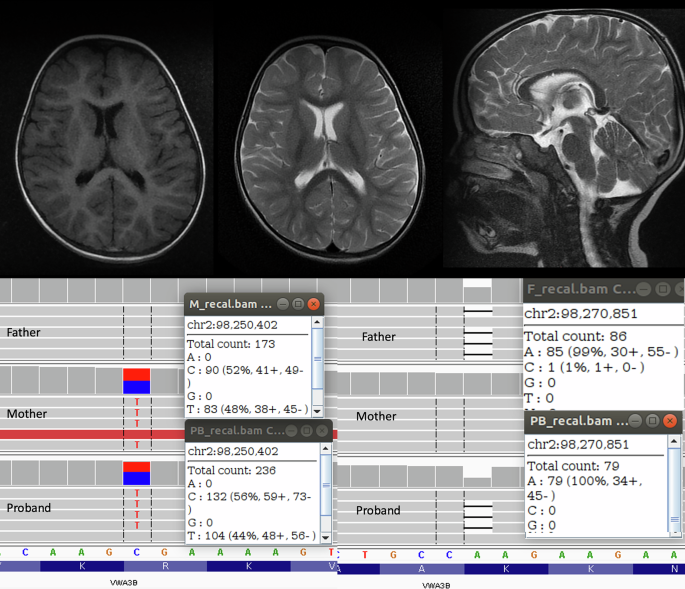Image resolution: width=685 pixels, height=589 pixels.
Task: Click scroll-down arrow in M_recal.bam popup
Action: click(x=319, y=411)
